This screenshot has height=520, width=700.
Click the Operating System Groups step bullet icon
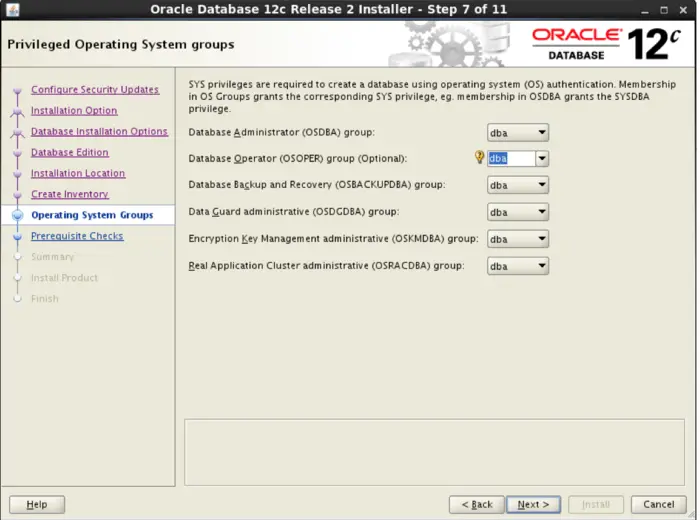coord(17,215)
